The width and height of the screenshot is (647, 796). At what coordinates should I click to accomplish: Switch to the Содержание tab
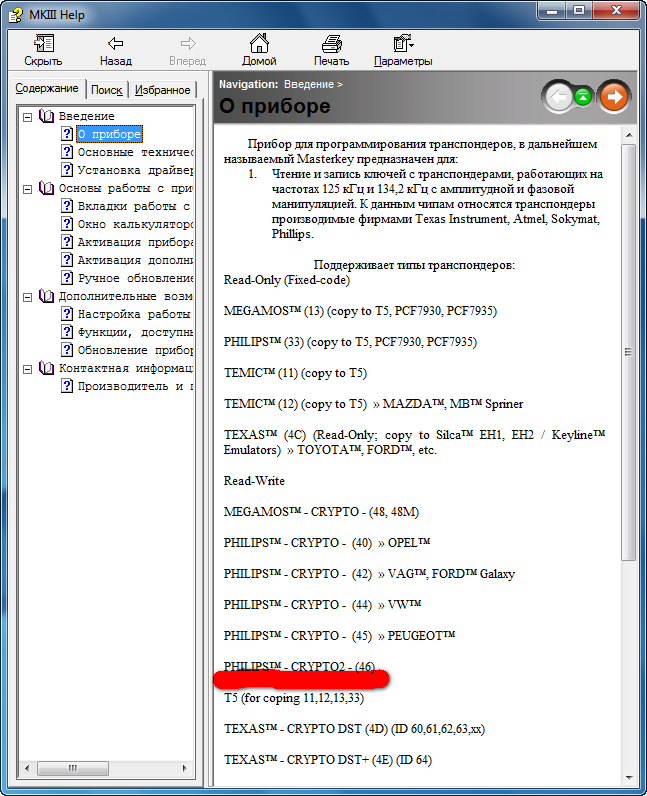pos(47,88)
